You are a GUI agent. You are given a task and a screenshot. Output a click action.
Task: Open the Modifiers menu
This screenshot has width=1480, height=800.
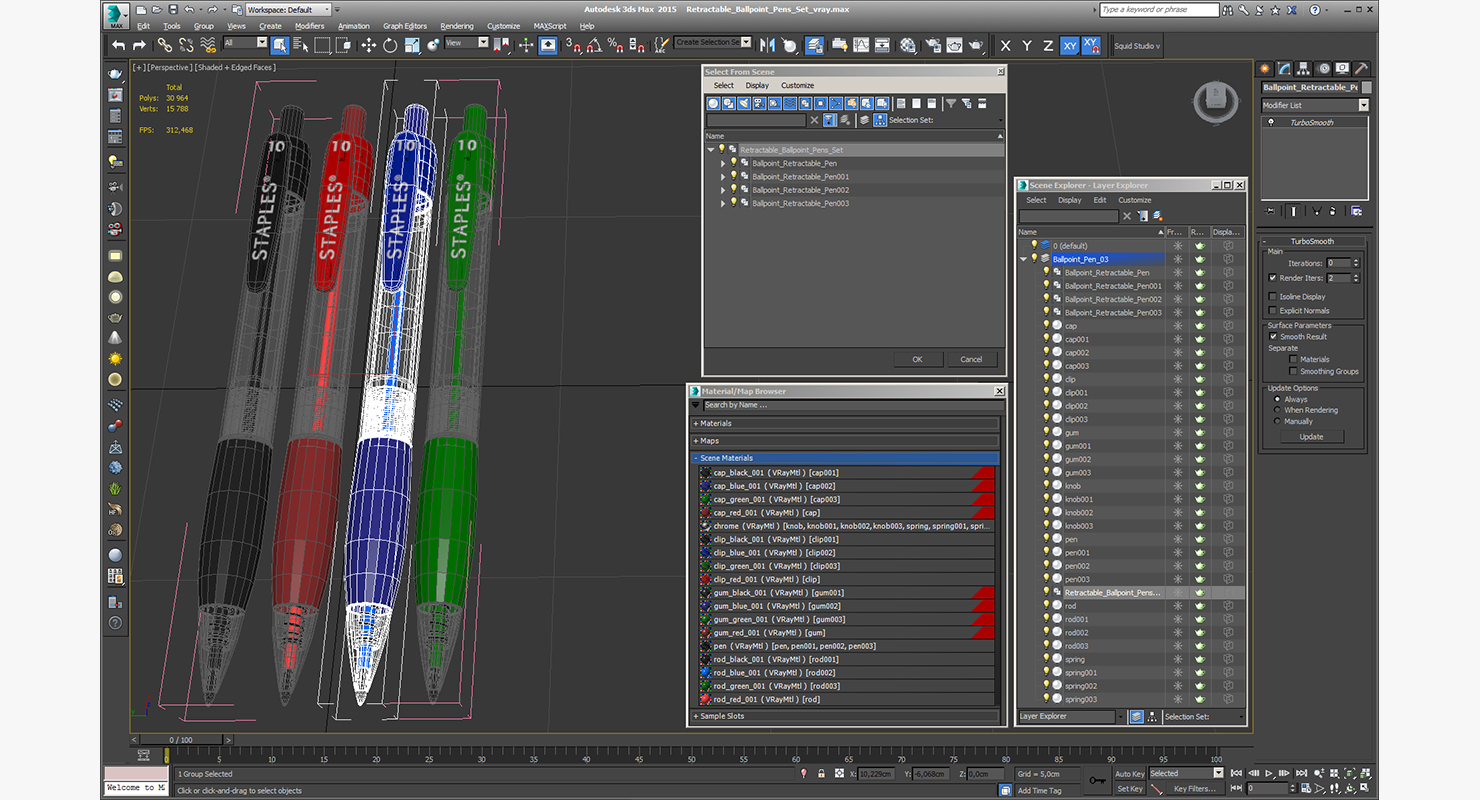click(x=309, y=26)
